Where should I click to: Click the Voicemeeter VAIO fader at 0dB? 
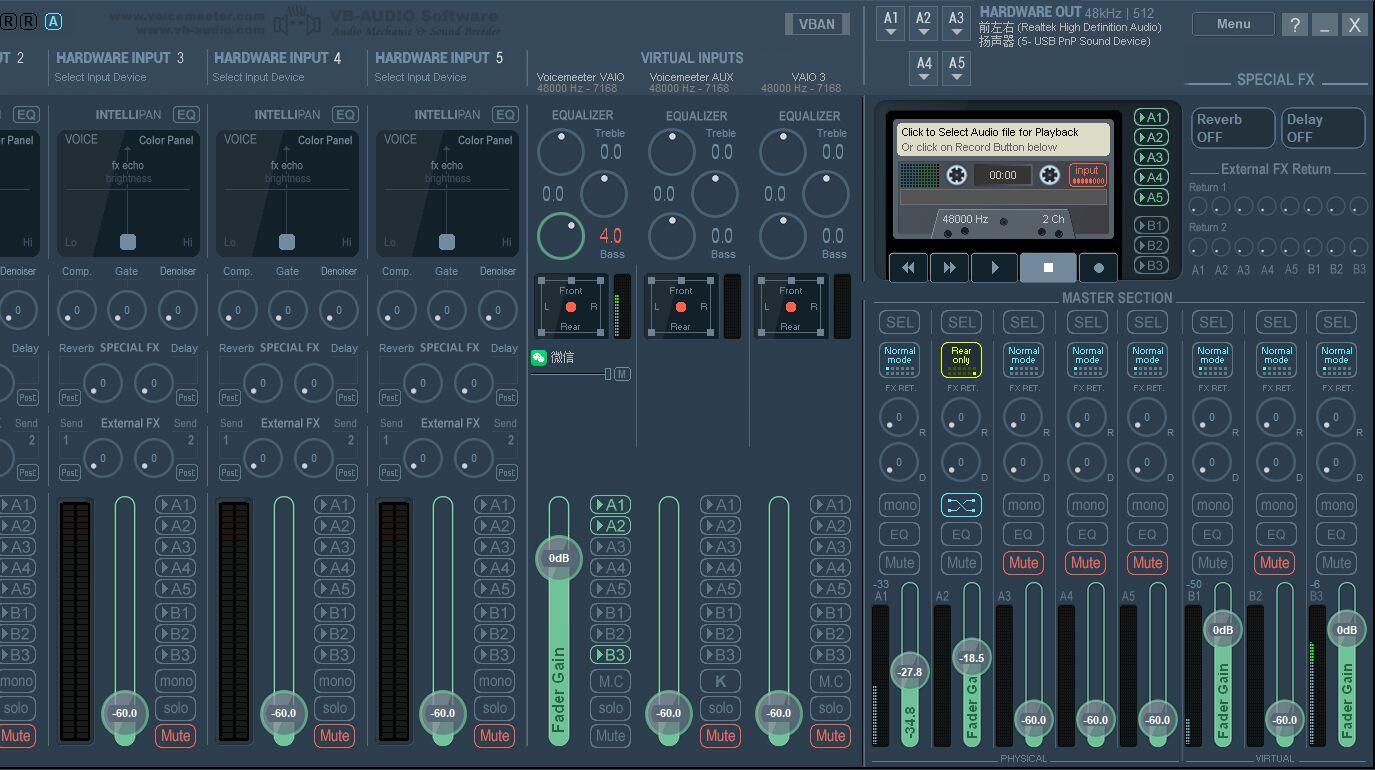coord(559,558)
